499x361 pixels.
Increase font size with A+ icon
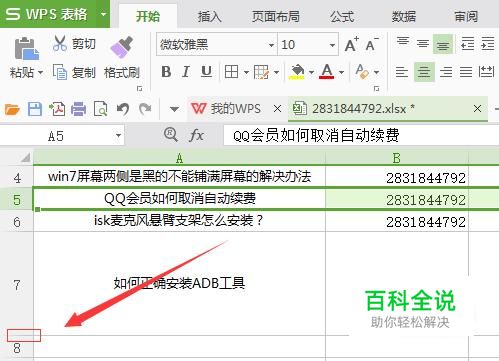352,44
